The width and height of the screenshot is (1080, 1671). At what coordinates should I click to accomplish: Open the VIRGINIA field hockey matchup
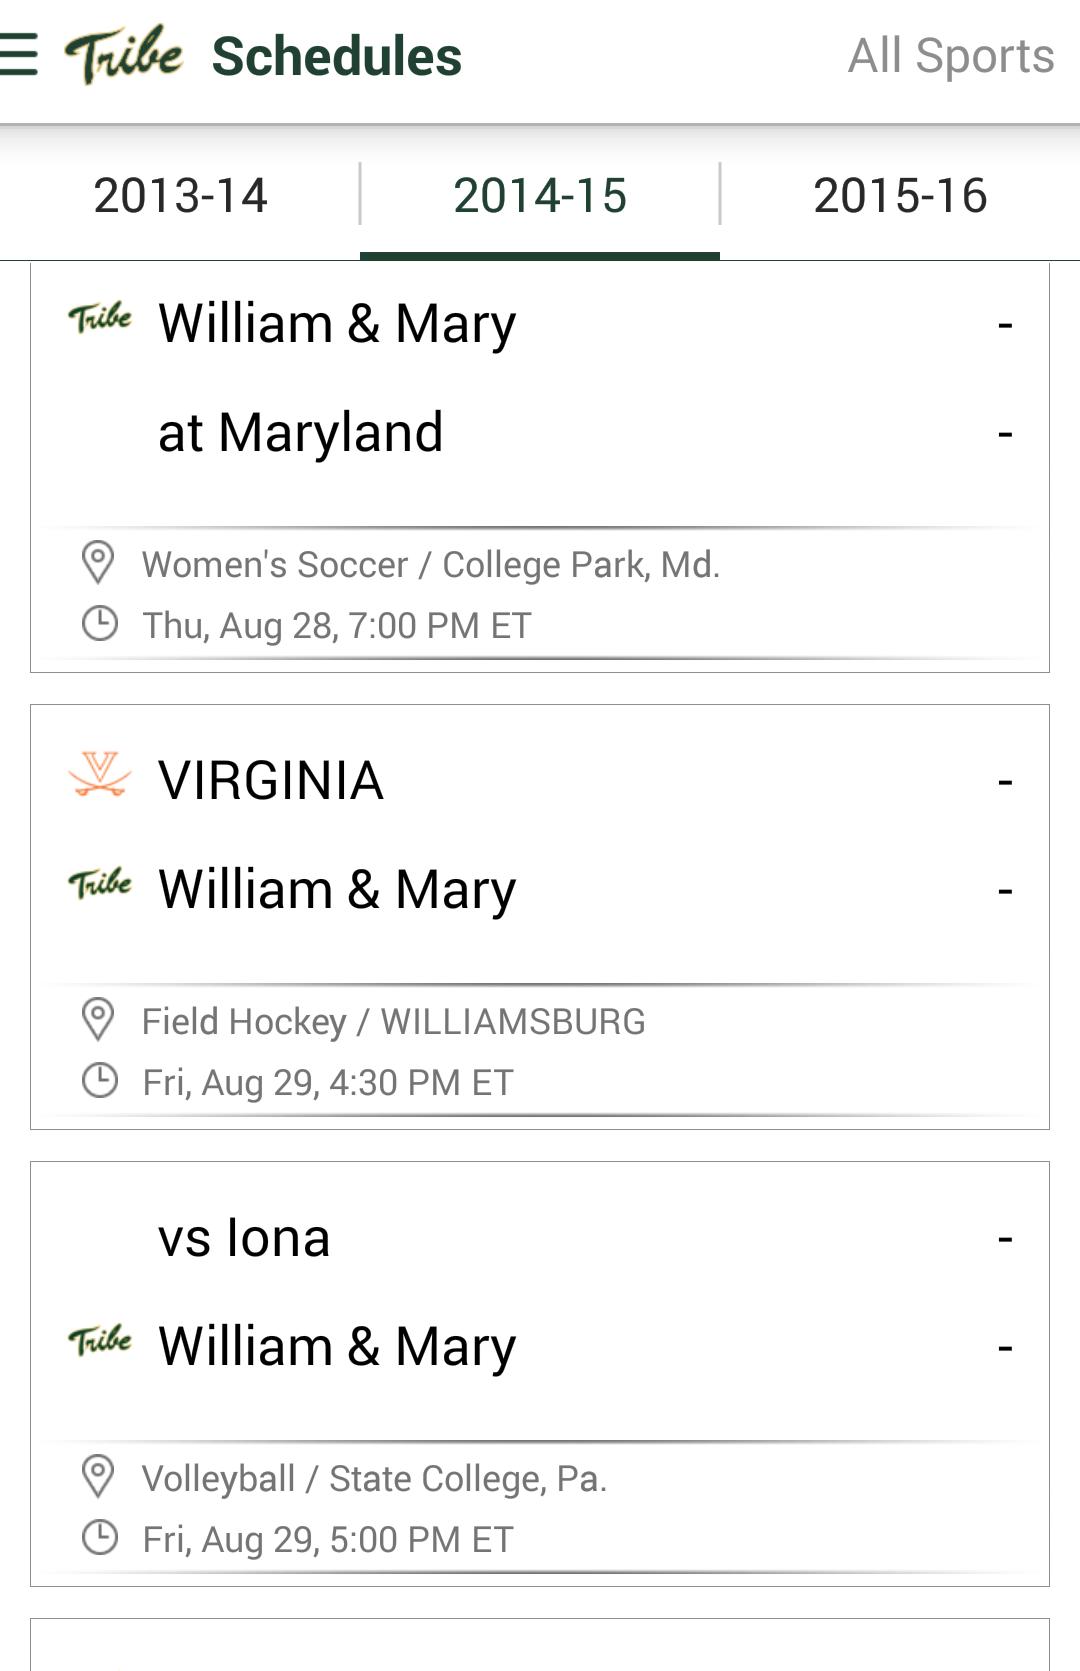pyautogui.click(x=271, y=780)
